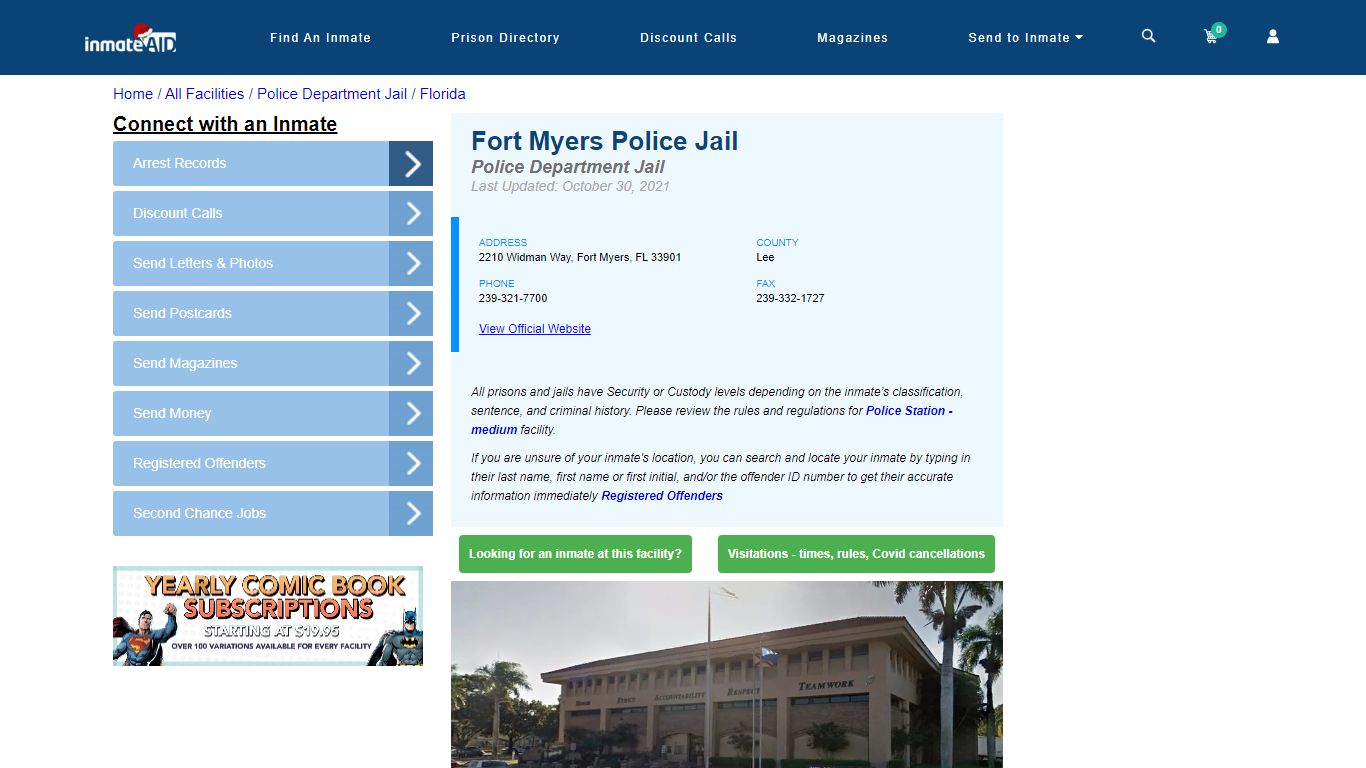This screenshot has height=768, width=1366.
Task: Click the Visitations times and rules button
Action: (855, 553)
